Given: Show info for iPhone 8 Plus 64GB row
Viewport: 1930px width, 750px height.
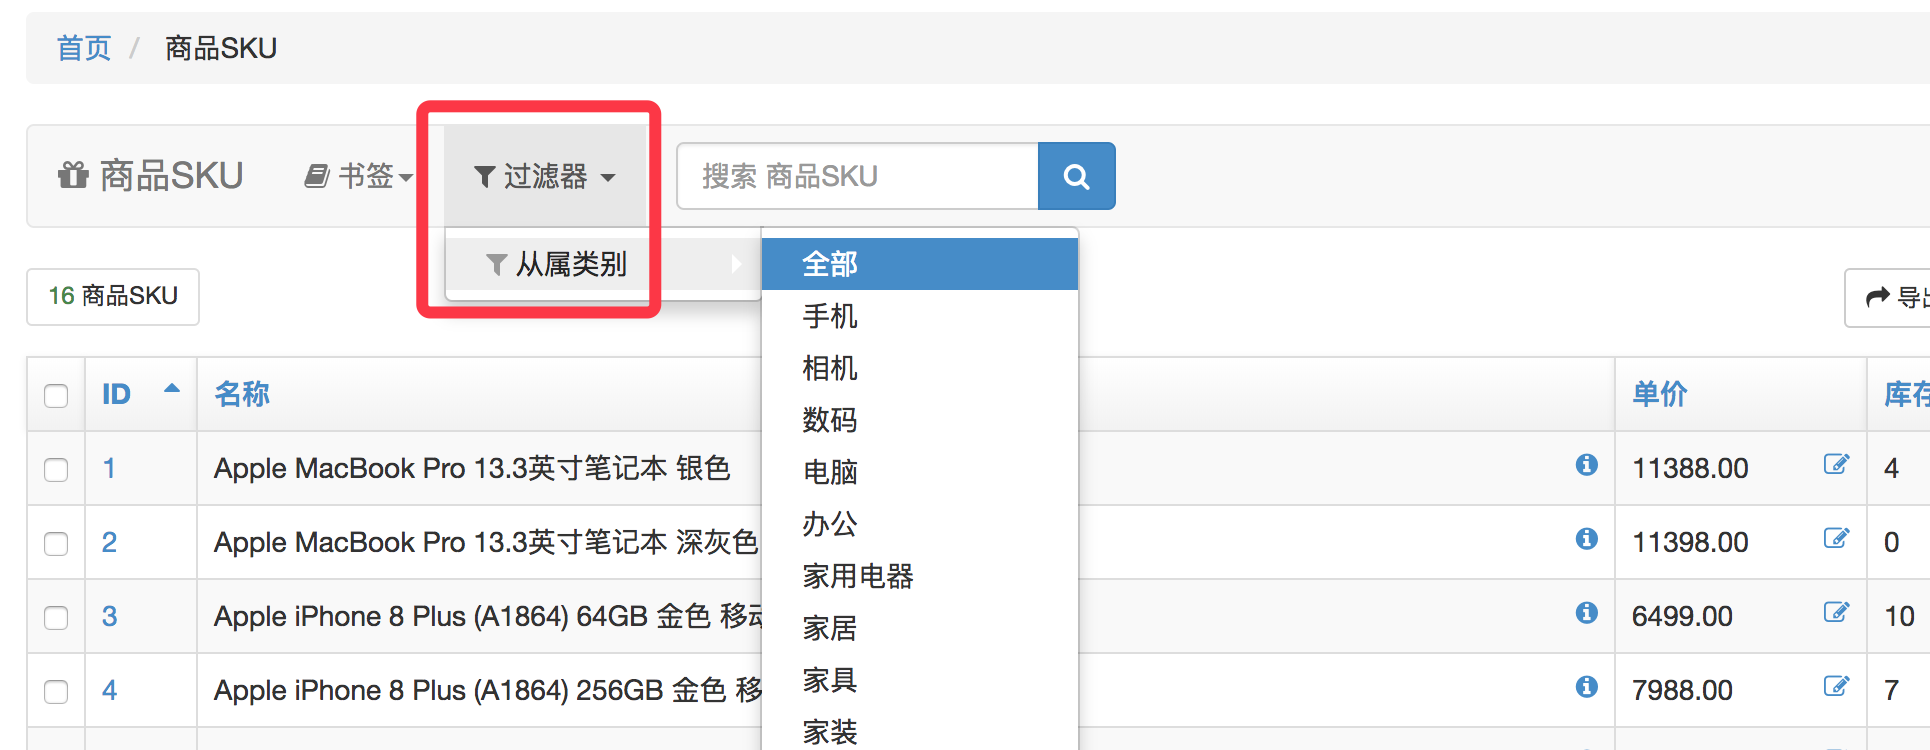Looking at the screenshot, I should tap(1586, 613).
